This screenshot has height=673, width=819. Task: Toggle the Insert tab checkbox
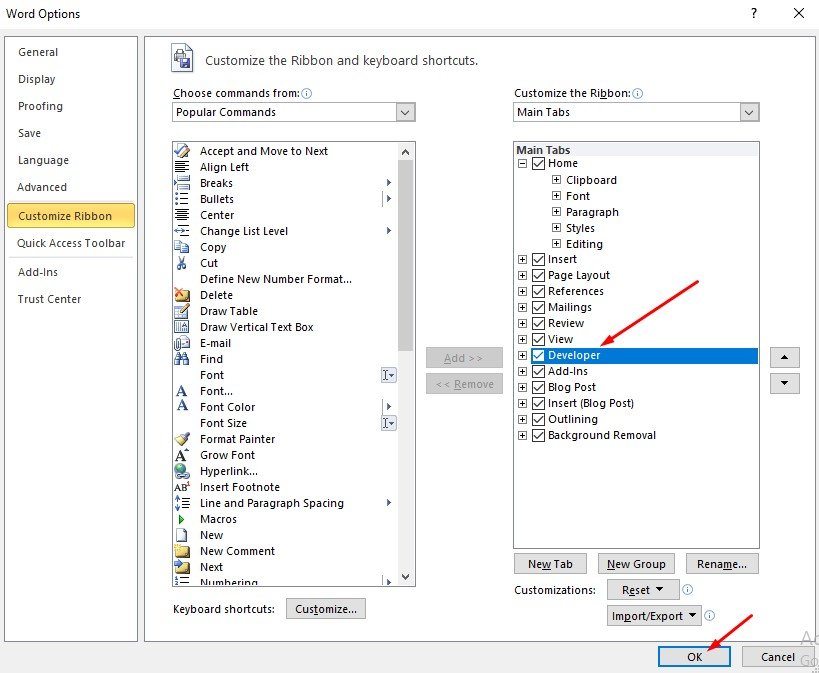pyautogui.click(x=539, y=259)
